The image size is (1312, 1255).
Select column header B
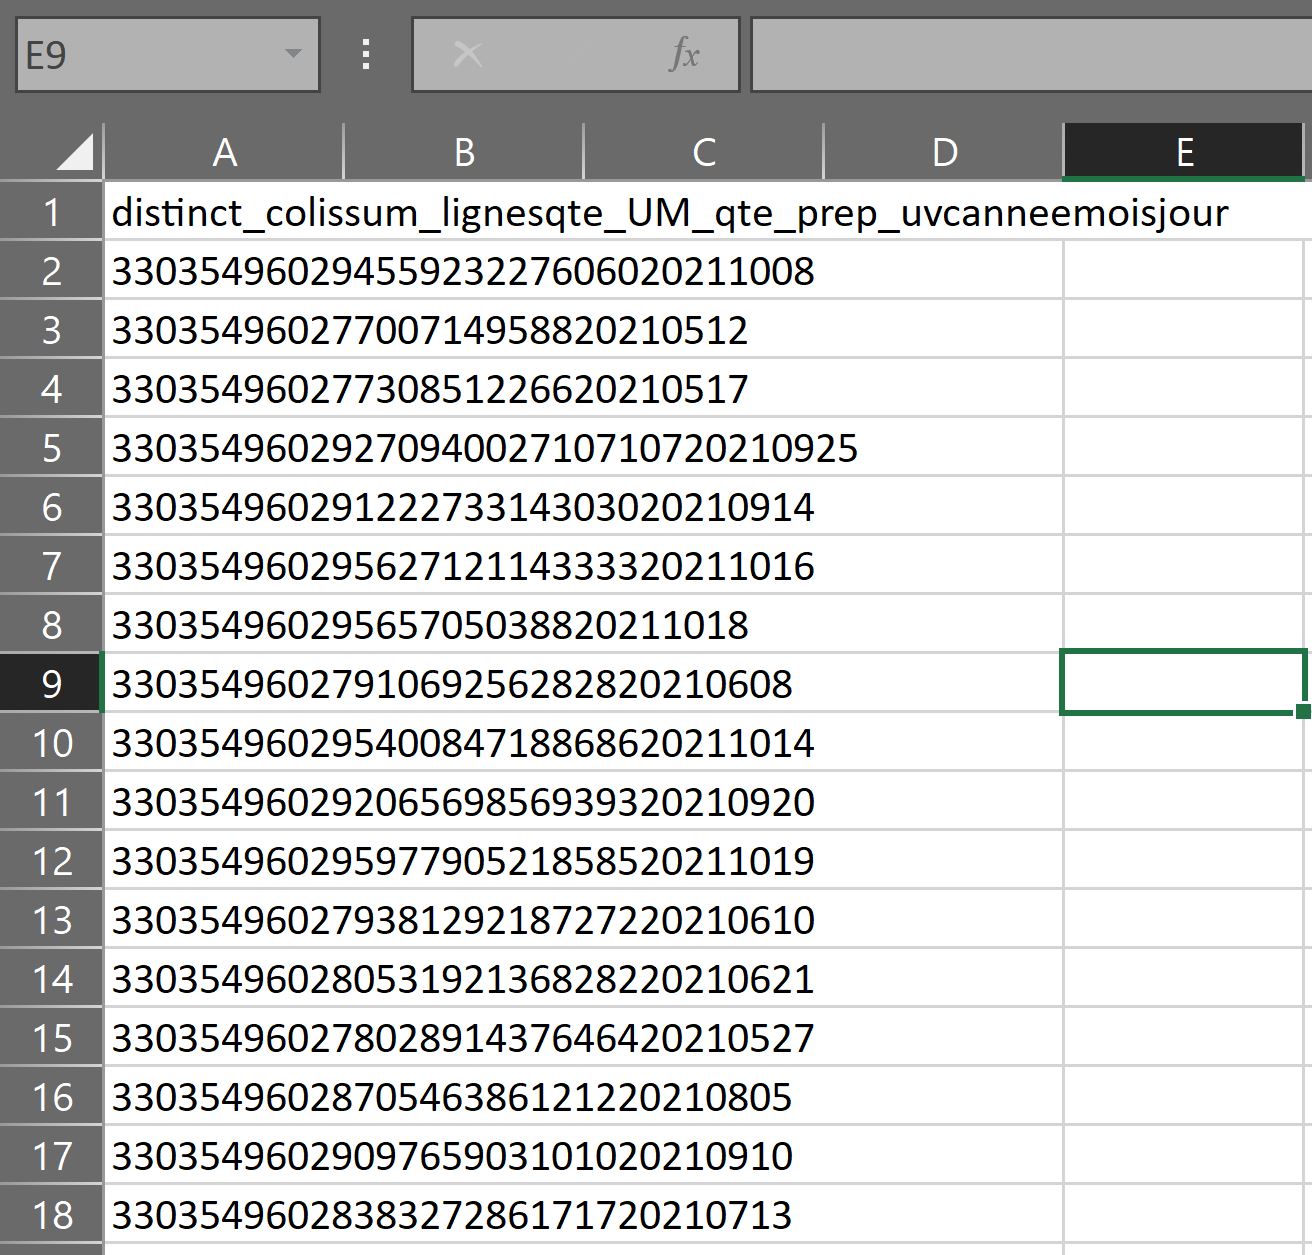(463, 151)
